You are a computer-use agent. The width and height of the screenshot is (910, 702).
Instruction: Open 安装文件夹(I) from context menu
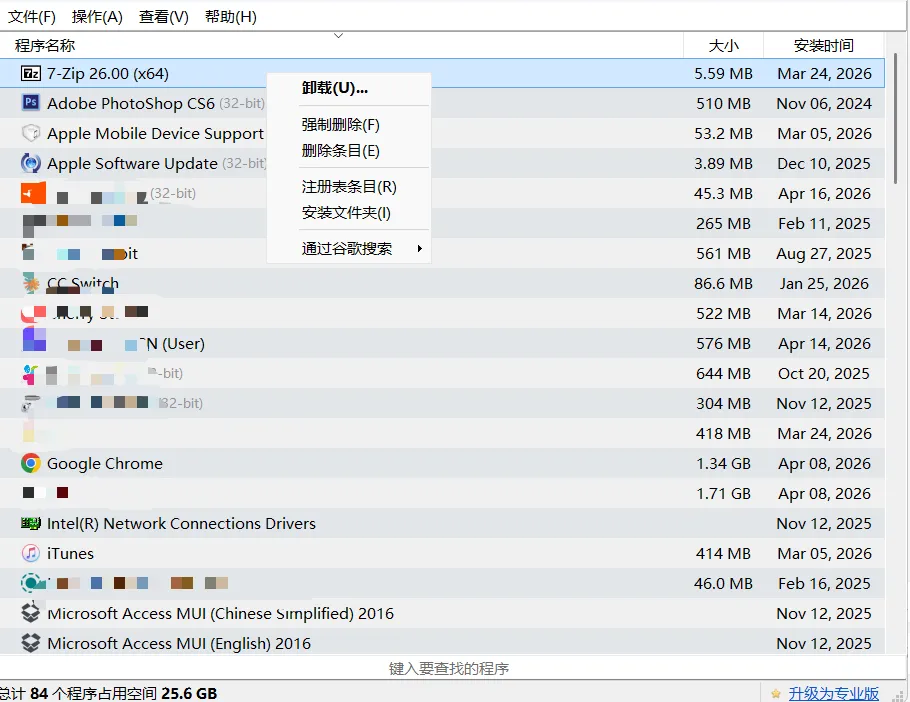(349, 213)
